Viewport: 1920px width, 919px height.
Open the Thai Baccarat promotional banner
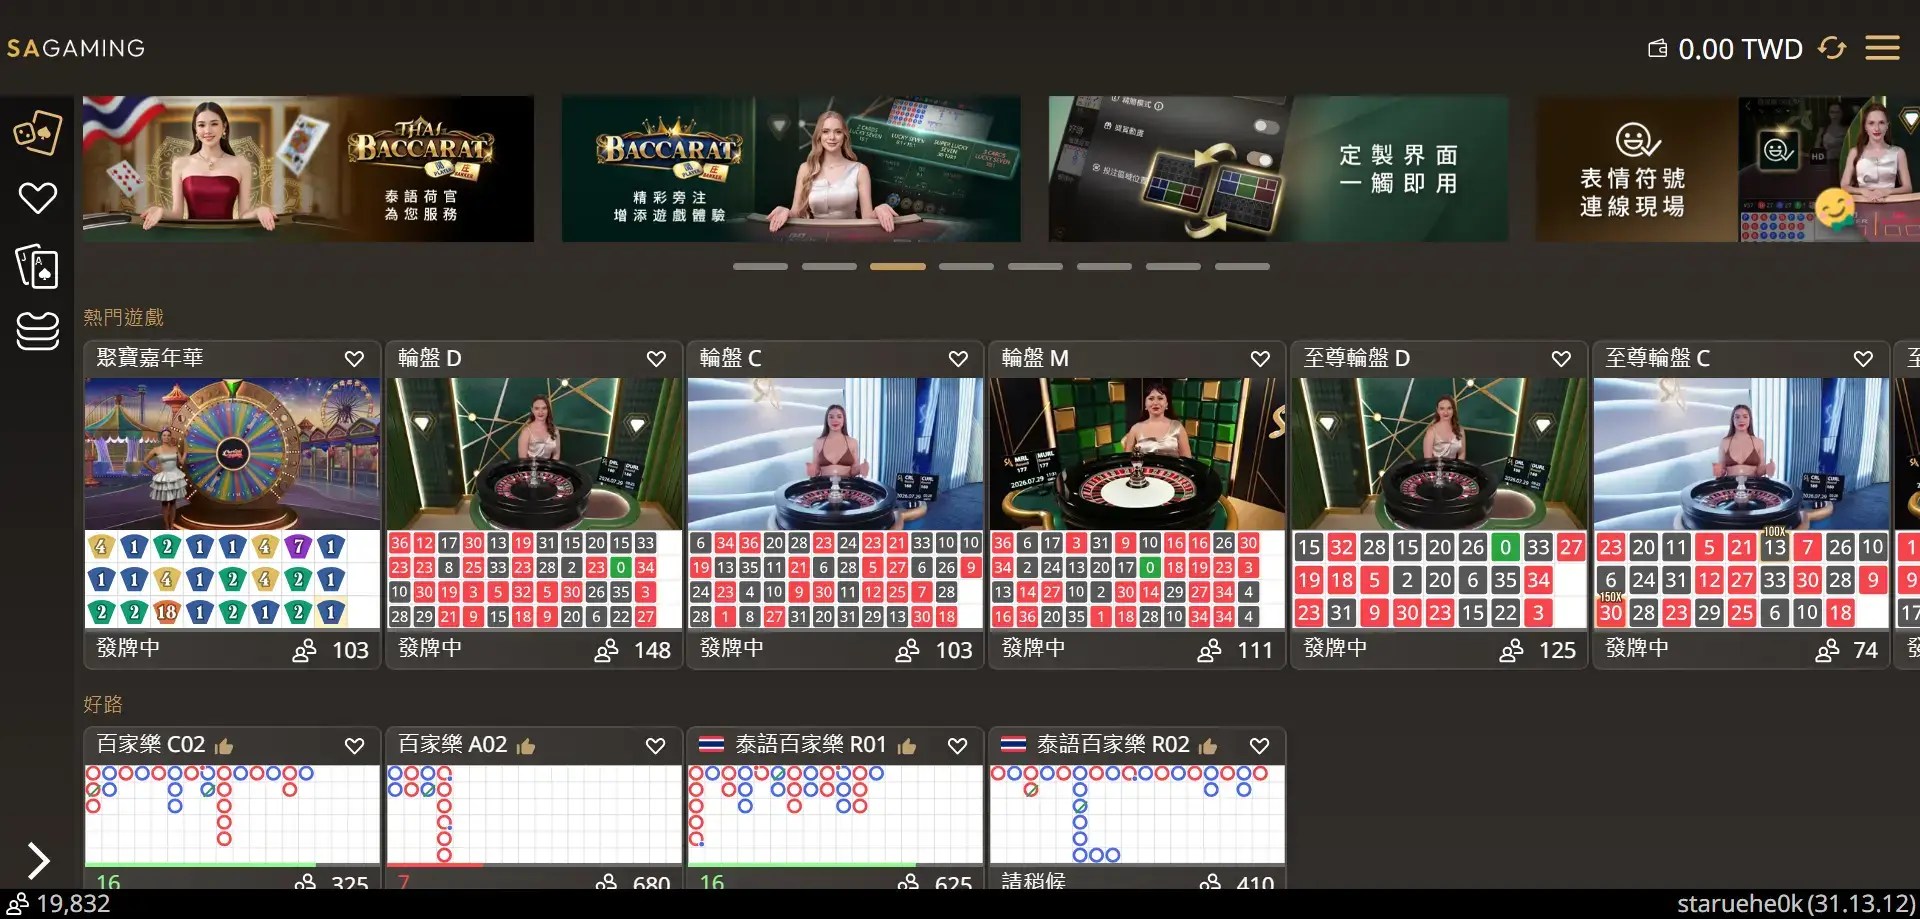pyautogui.click(x=308, y=169)
